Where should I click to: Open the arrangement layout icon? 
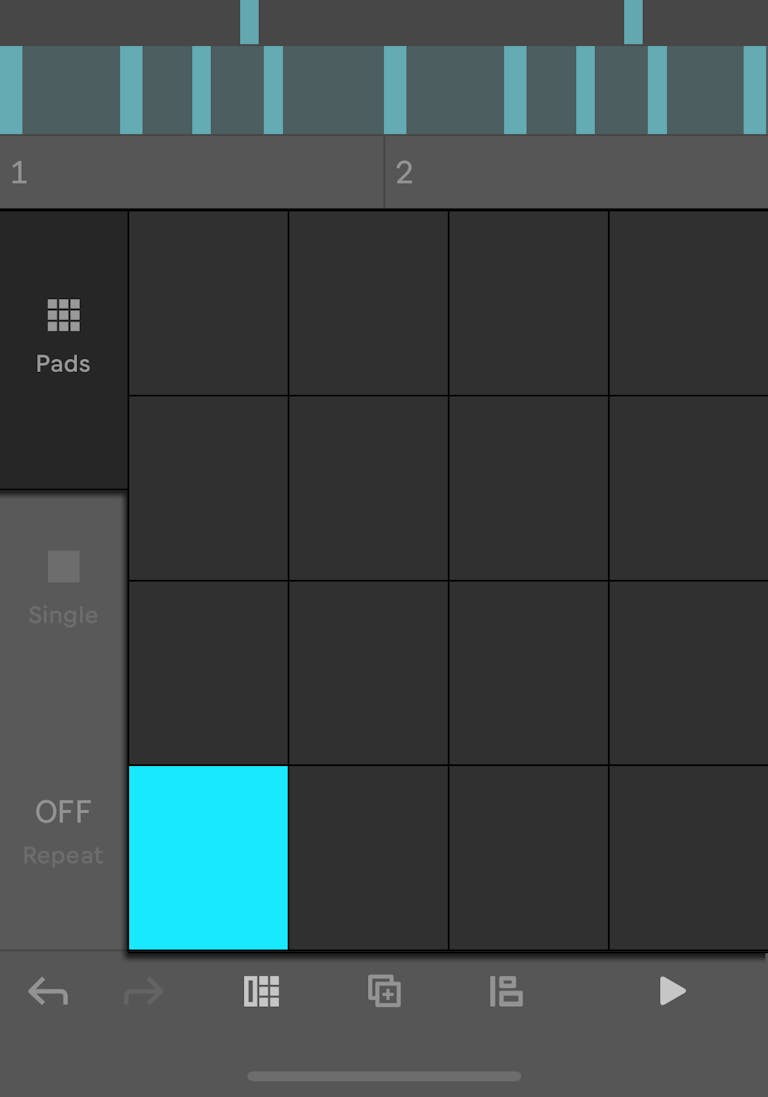506,991
